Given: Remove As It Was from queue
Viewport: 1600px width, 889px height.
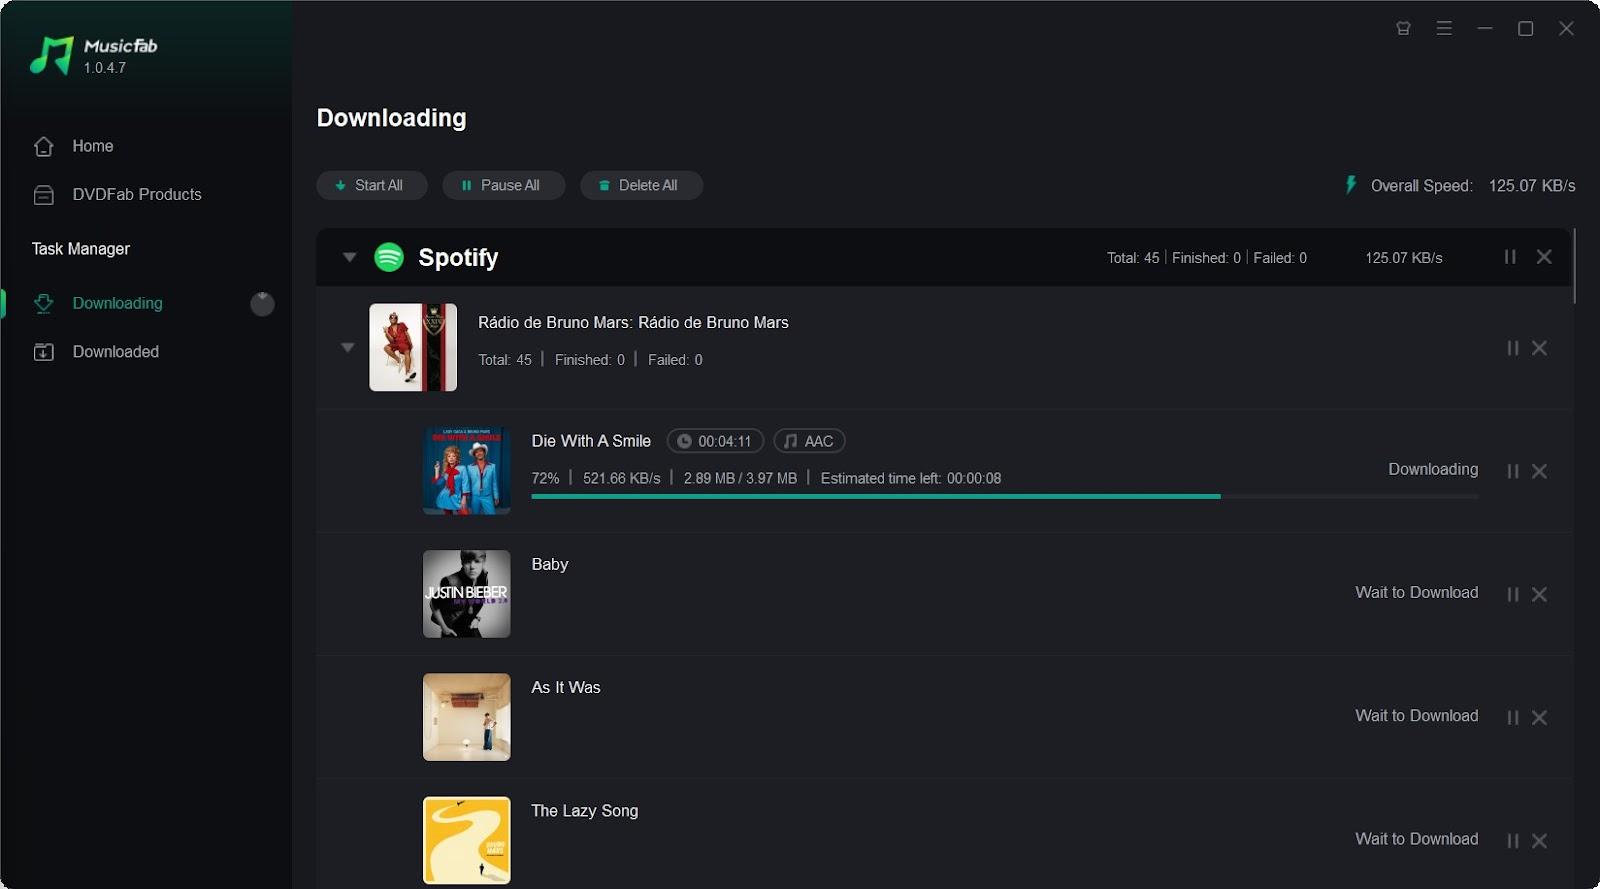Looking at the screenshot, I should 1540,718.
